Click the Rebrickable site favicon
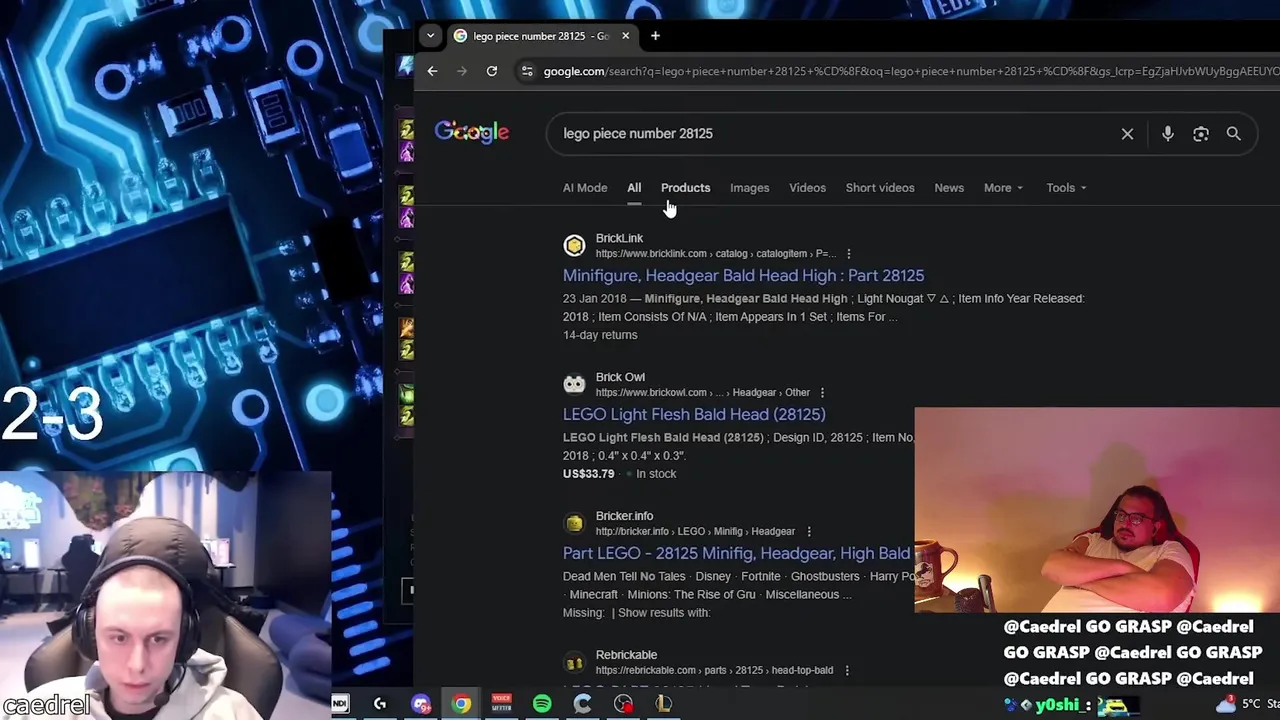Viewport: 1280px width, 720px height. tap(574, 662)
